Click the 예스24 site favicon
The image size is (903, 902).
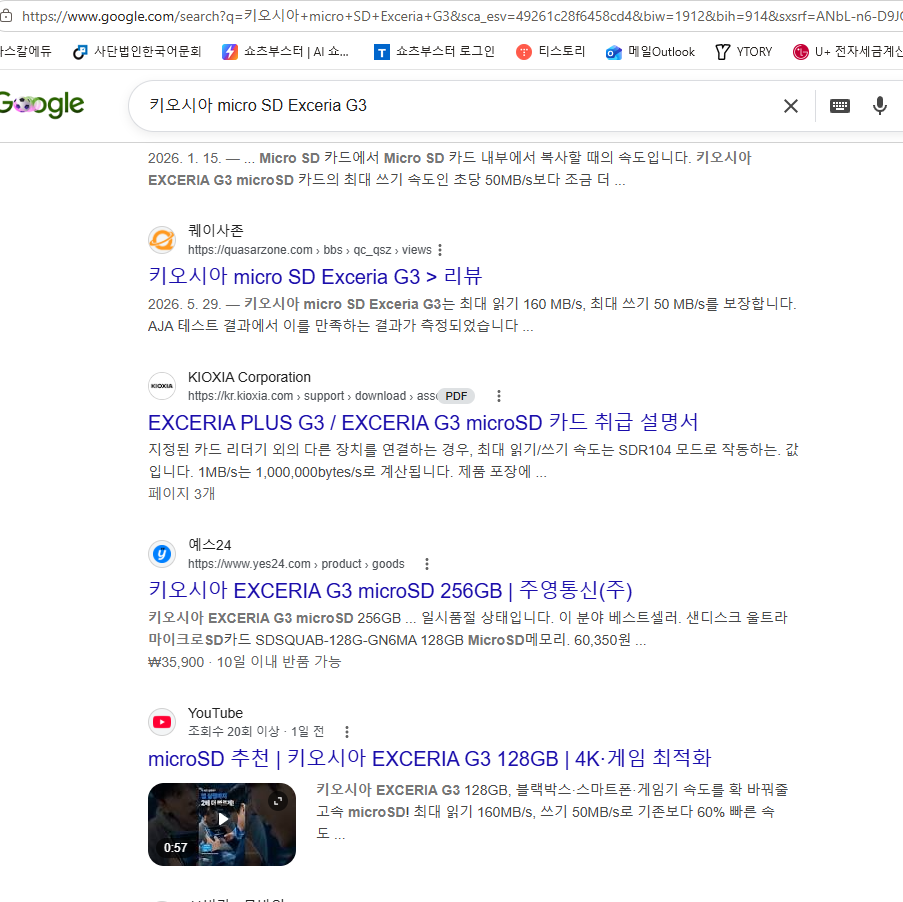[162, 554]
